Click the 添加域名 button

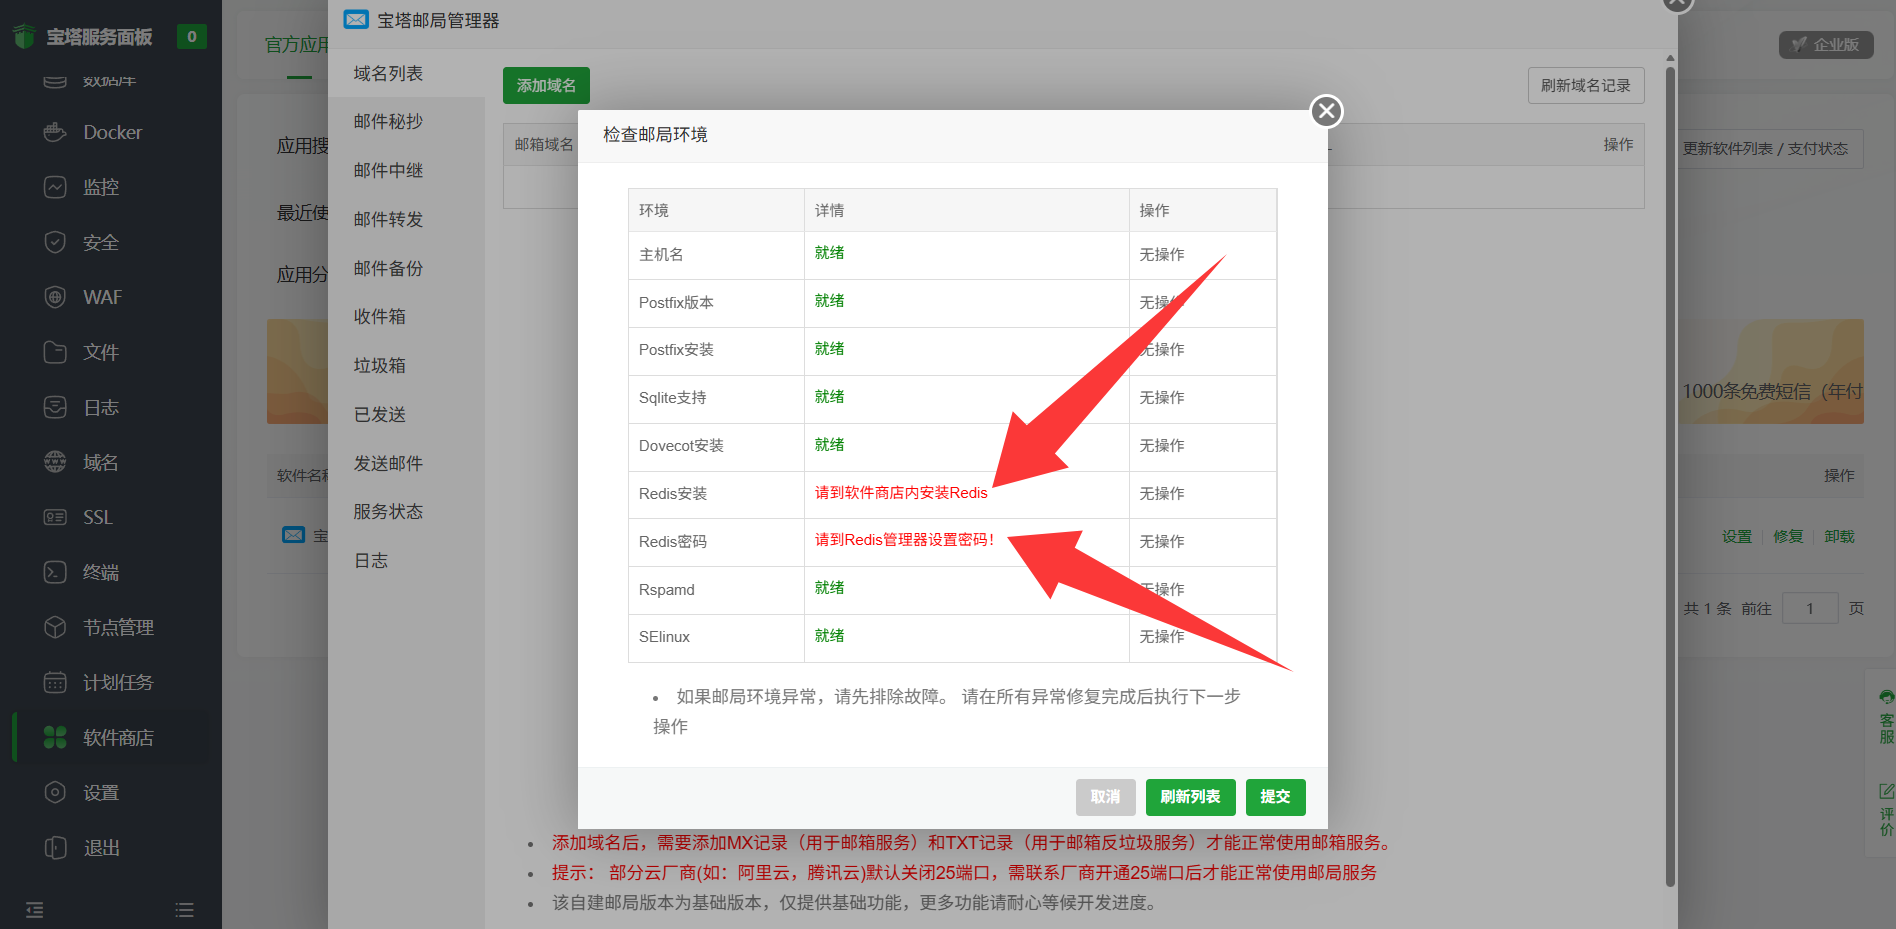point(546,86)
